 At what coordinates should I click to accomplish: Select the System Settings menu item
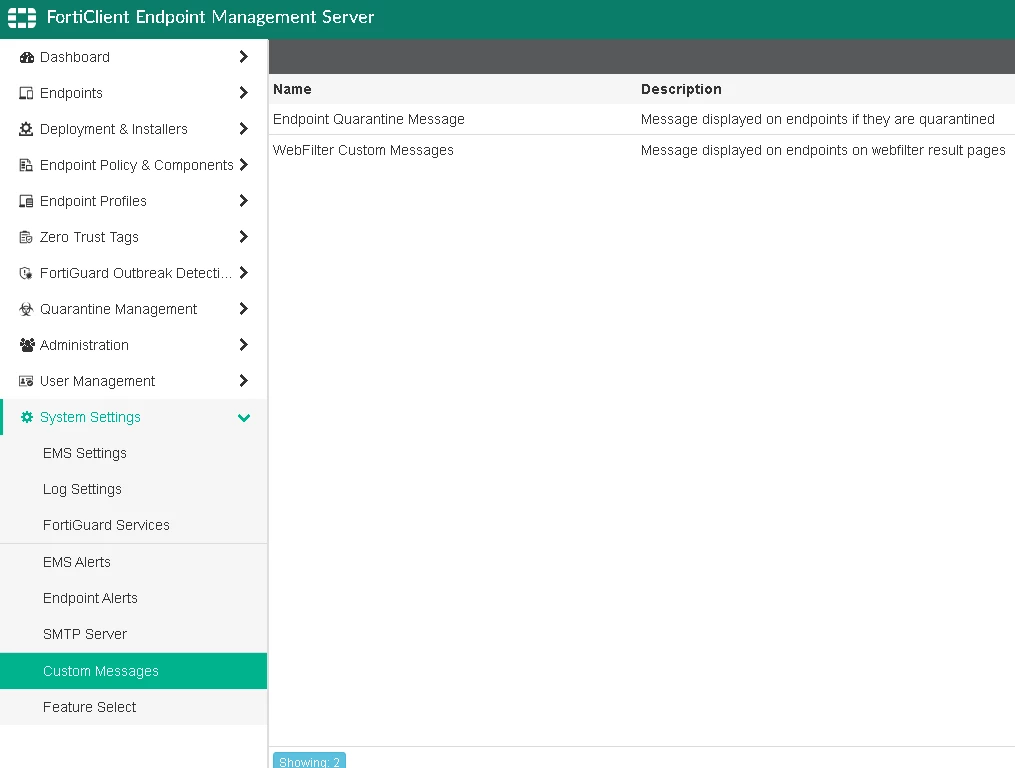[133, 417]
